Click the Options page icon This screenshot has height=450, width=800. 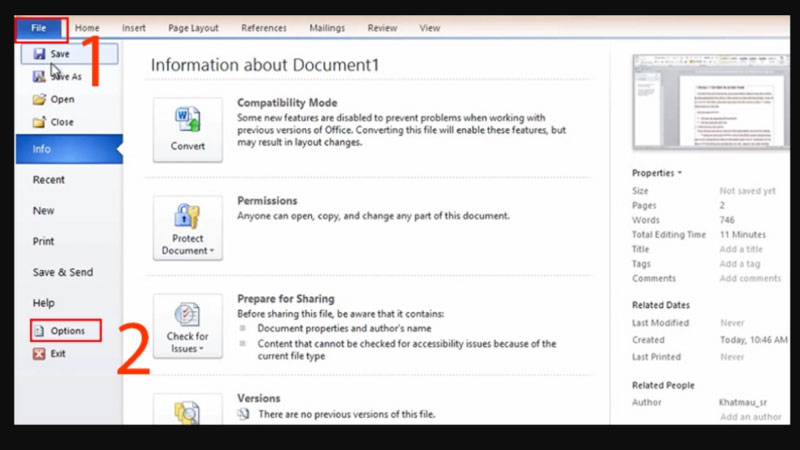point(39,331)
